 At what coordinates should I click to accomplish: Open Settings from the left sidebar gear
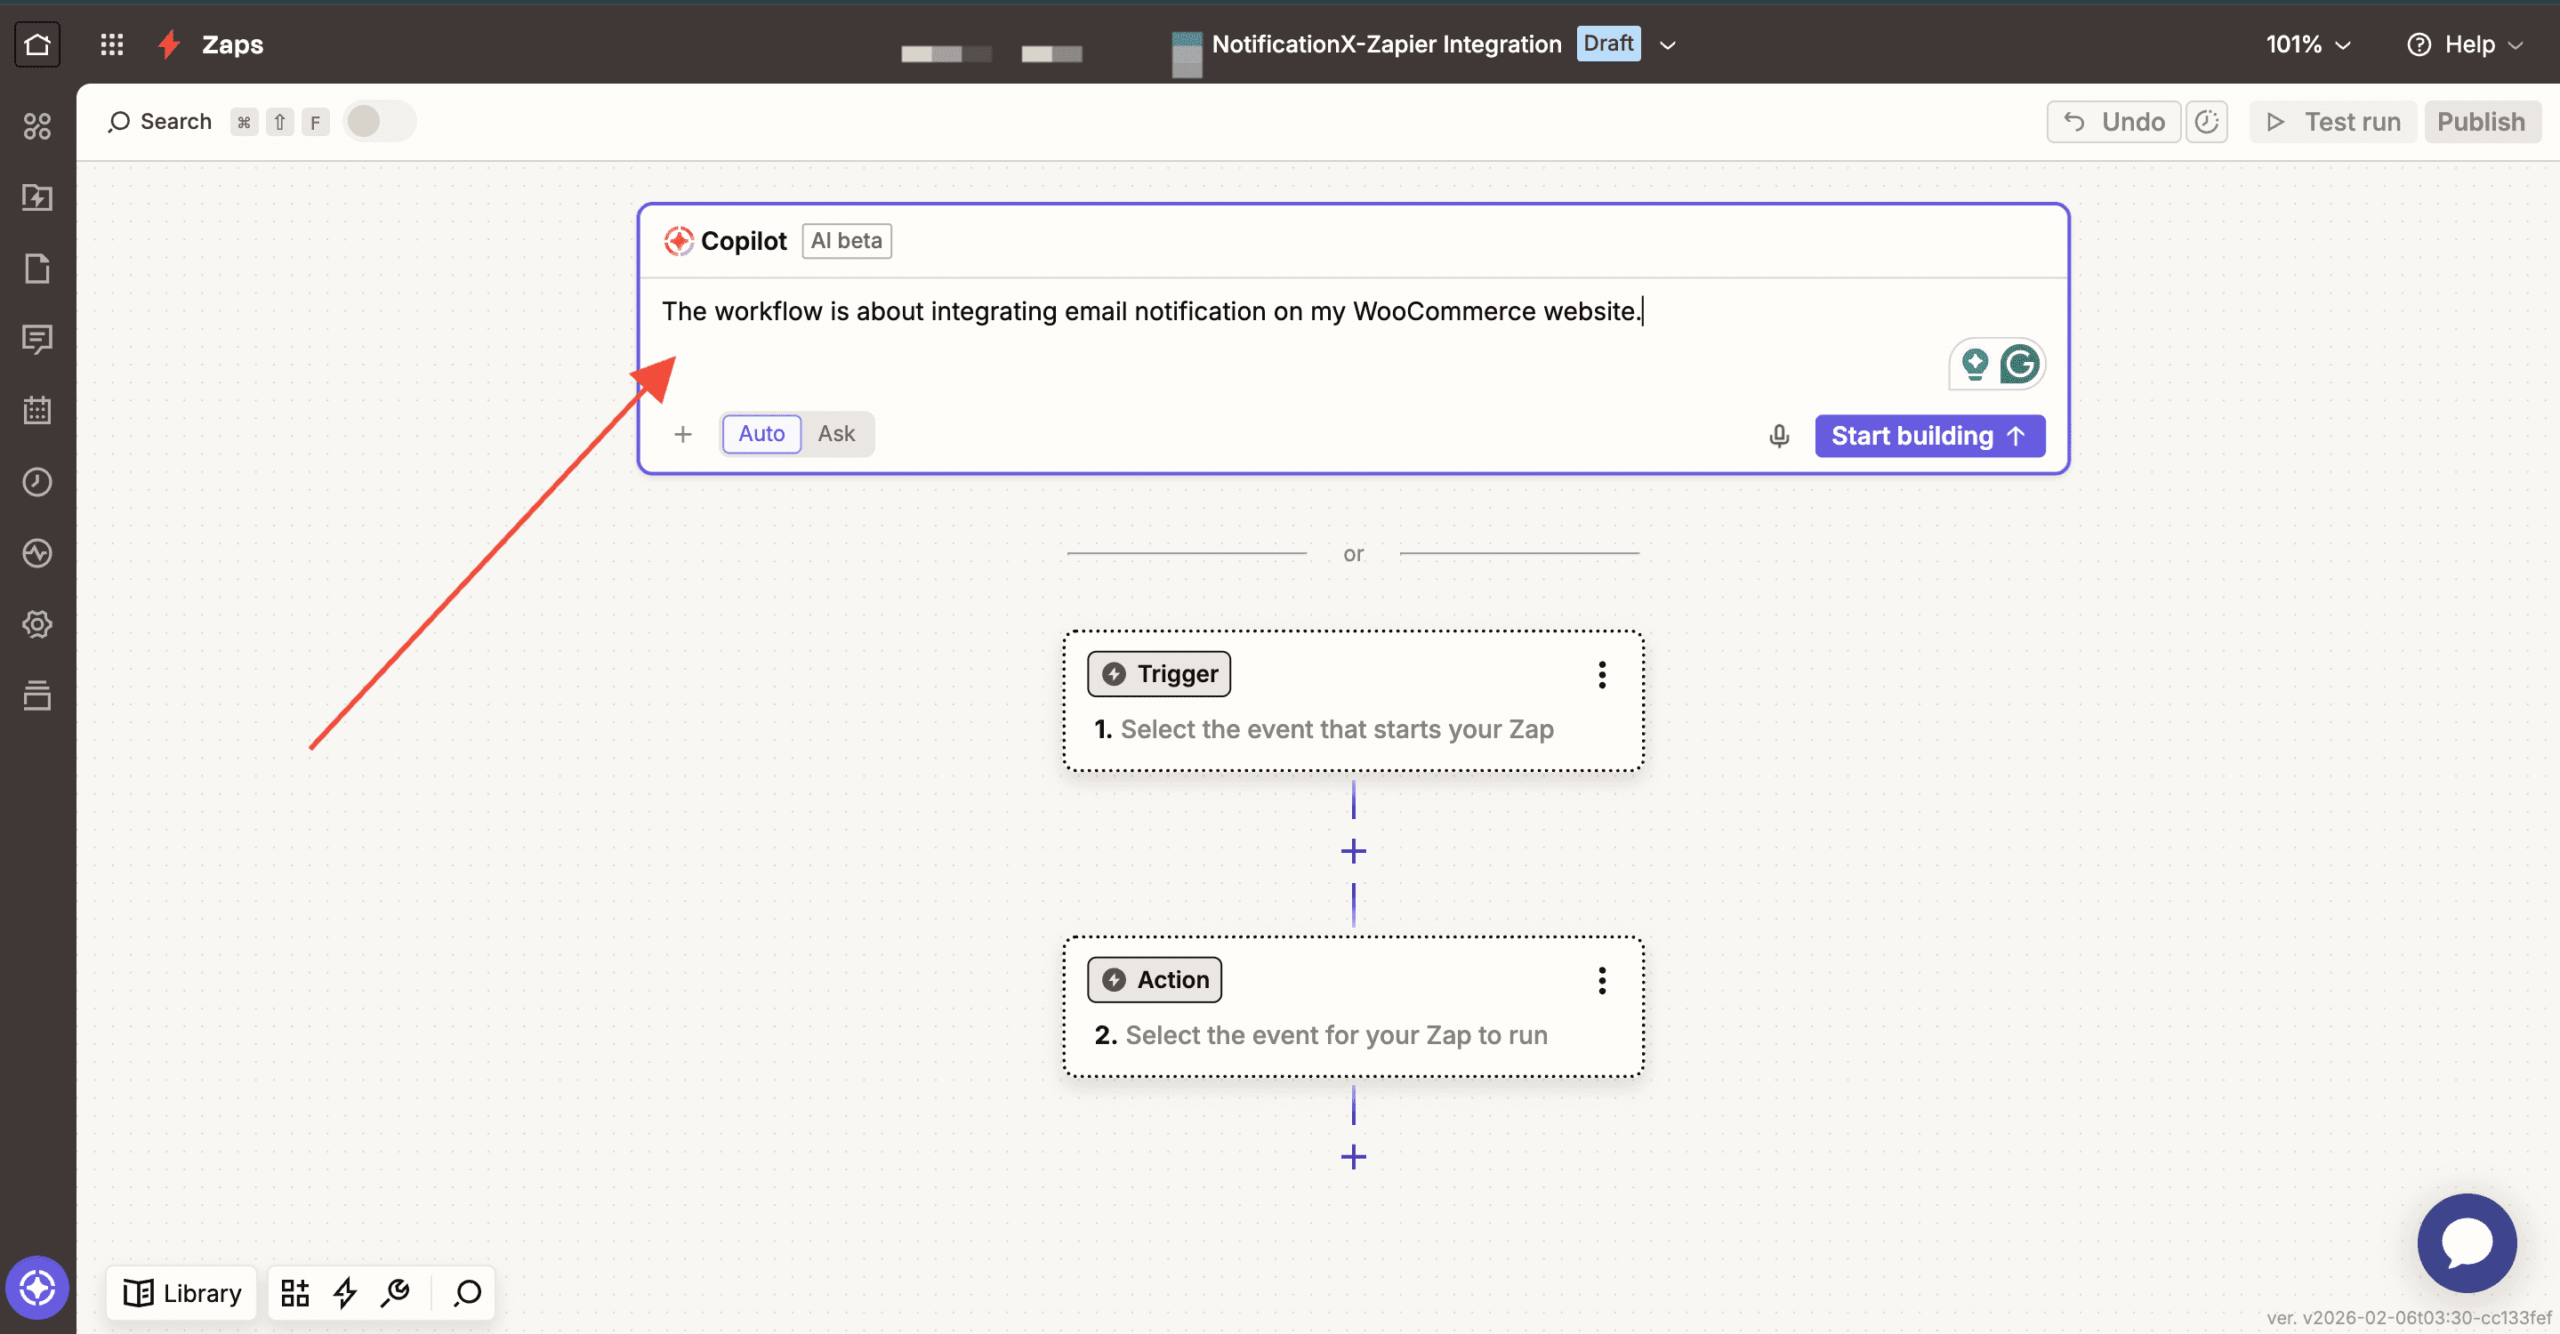pyautogui.click(x=37, y=624)
